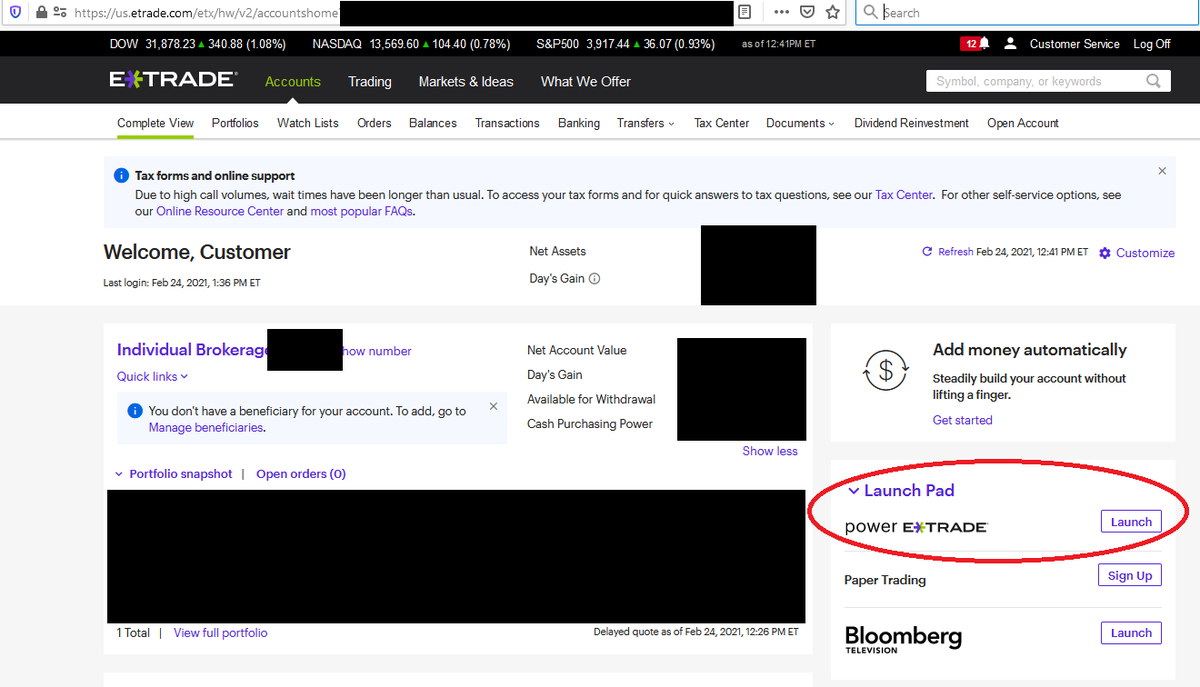1200x687 pixels.
Task: Switch to the Balances tab
Action: pyautogui.click(x=433, y=123)
